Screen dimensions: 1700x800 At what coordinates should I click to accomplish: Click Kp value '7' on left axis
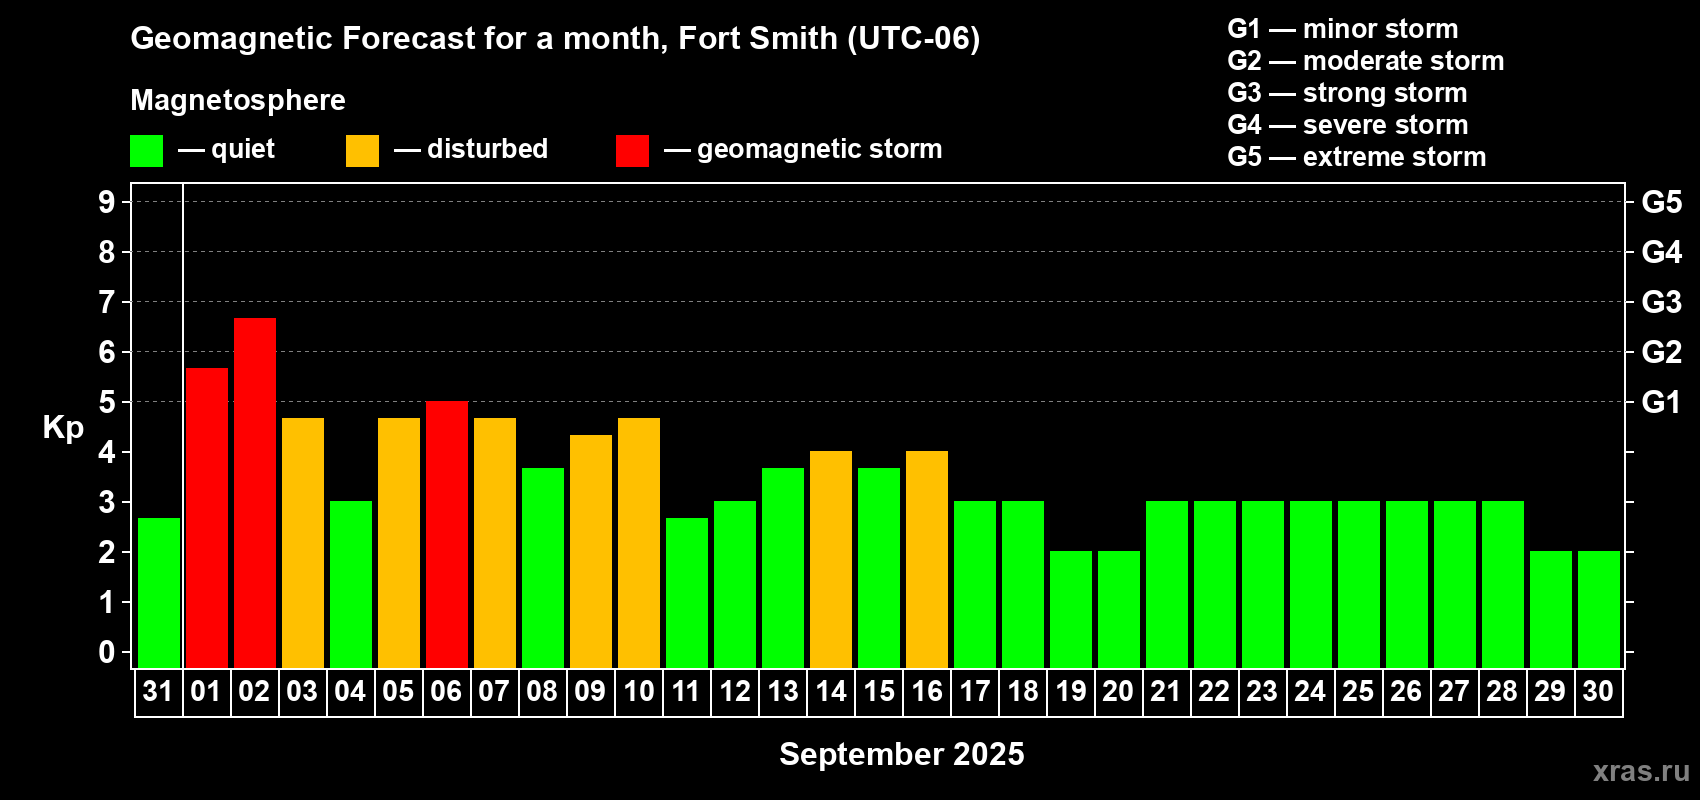click(x=107, y=302)
